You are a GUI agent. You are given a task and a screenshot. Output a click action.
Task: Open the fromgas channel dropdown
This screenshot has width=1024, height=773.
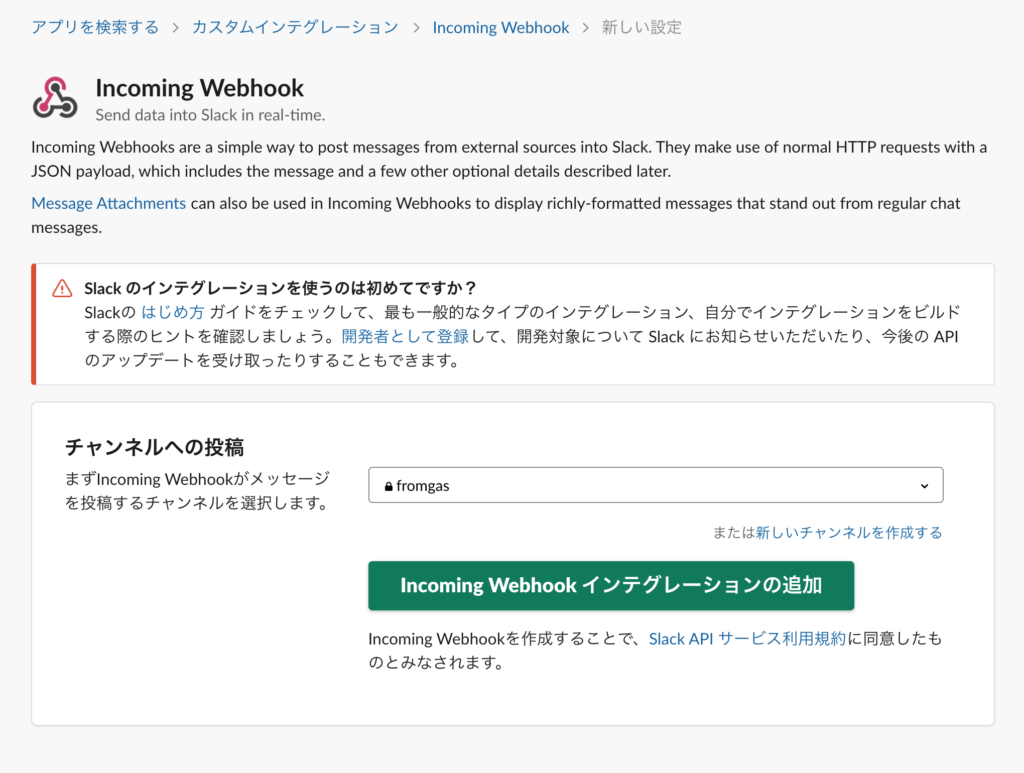pos(656,485)
